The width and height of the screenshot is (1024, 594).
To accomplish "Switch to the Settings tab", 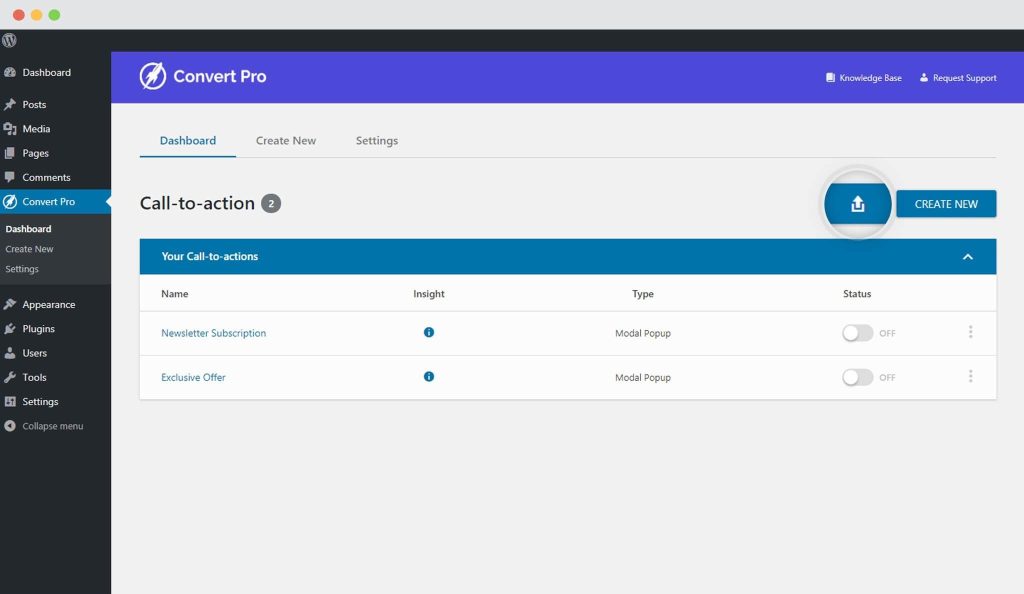I will coord(377,140).
